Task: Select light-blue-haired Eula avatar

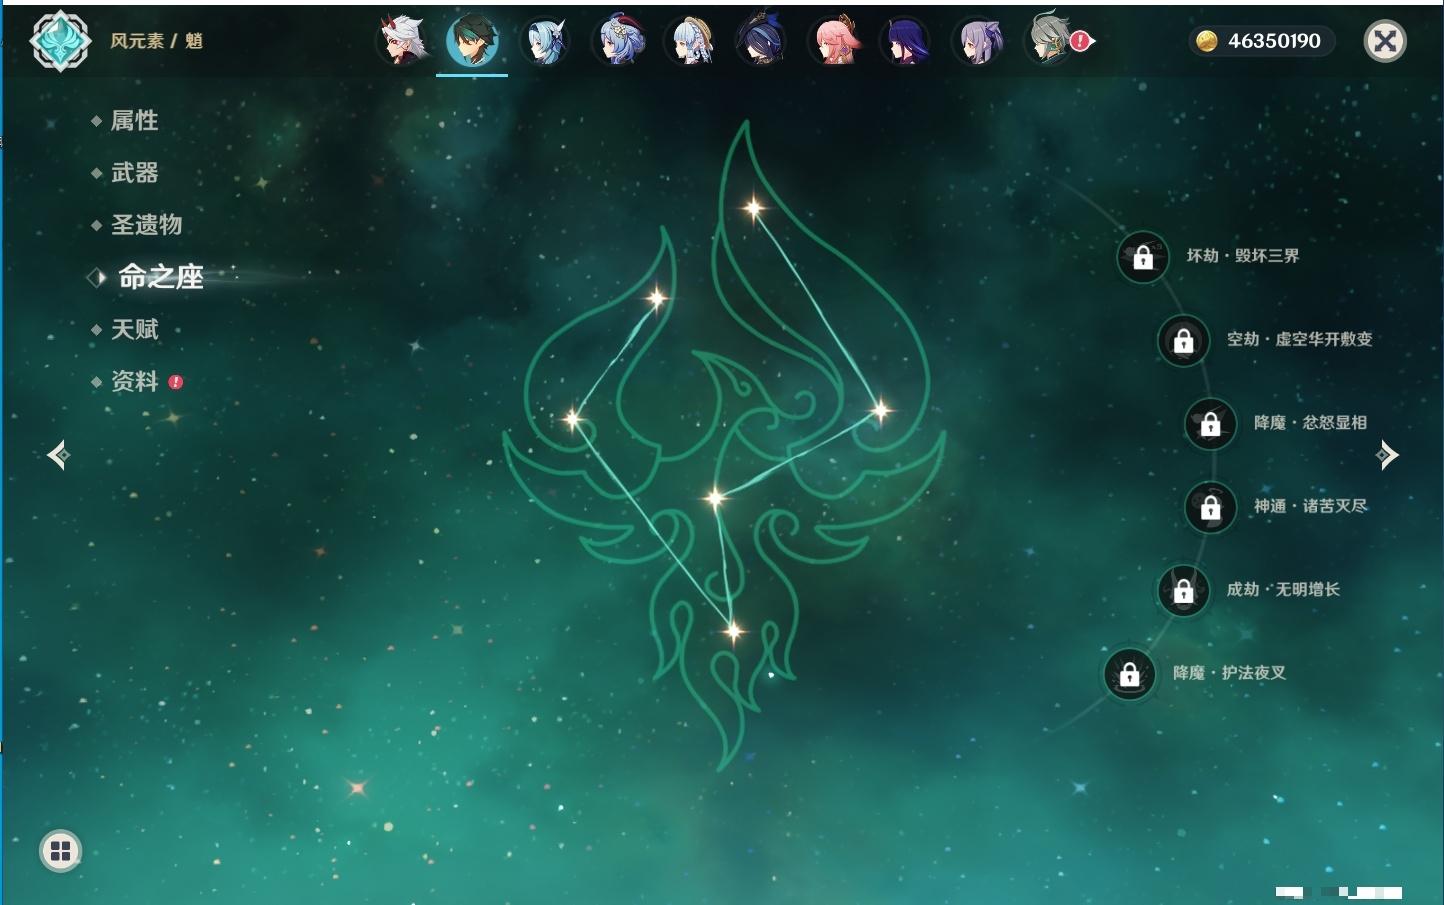Action: [x=545, y=41]
